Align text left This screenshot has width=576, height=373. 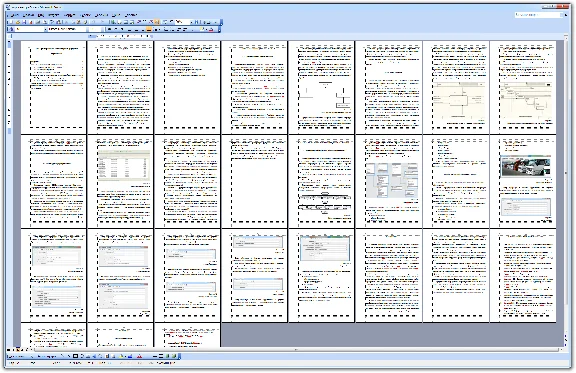point(129,29)
